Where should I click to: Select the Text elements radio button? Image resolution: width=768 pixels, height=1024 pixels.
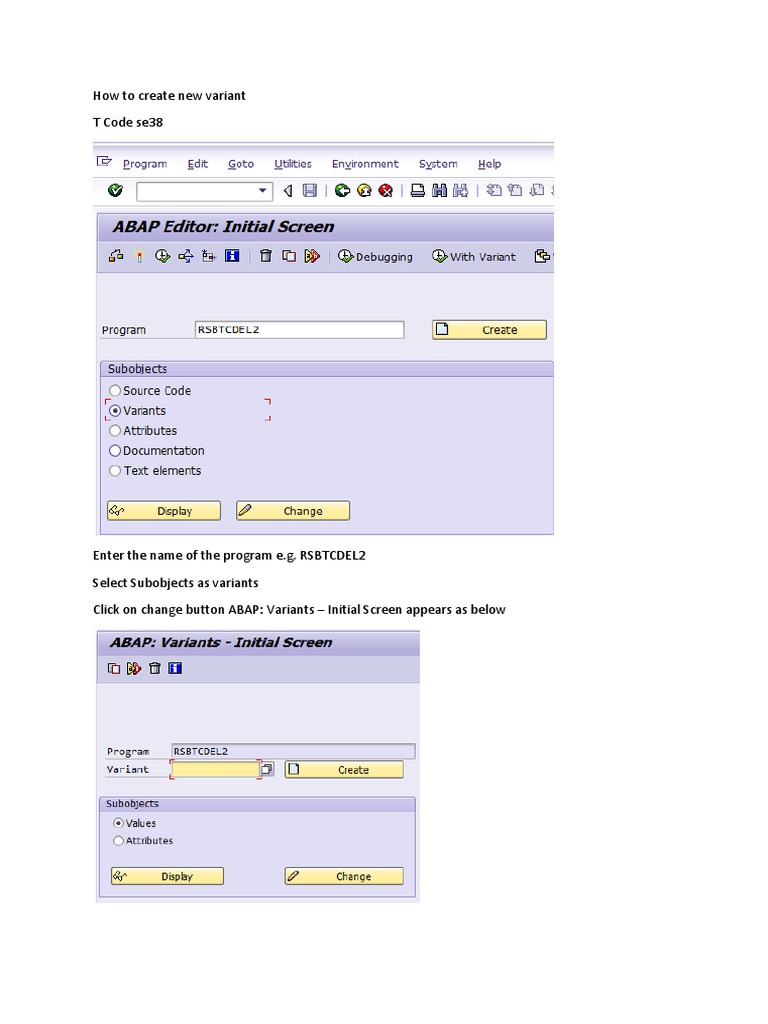(115, 471)
